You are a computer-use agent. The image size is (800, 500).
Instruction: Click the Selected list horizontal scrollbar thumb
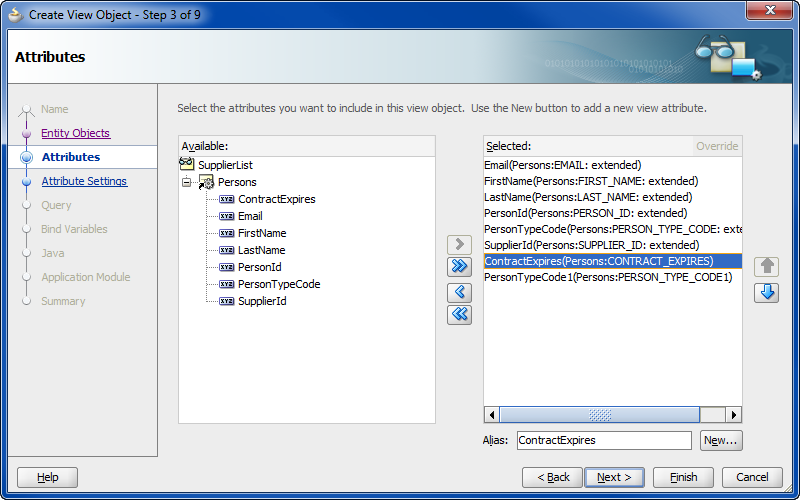click(599, 415)
